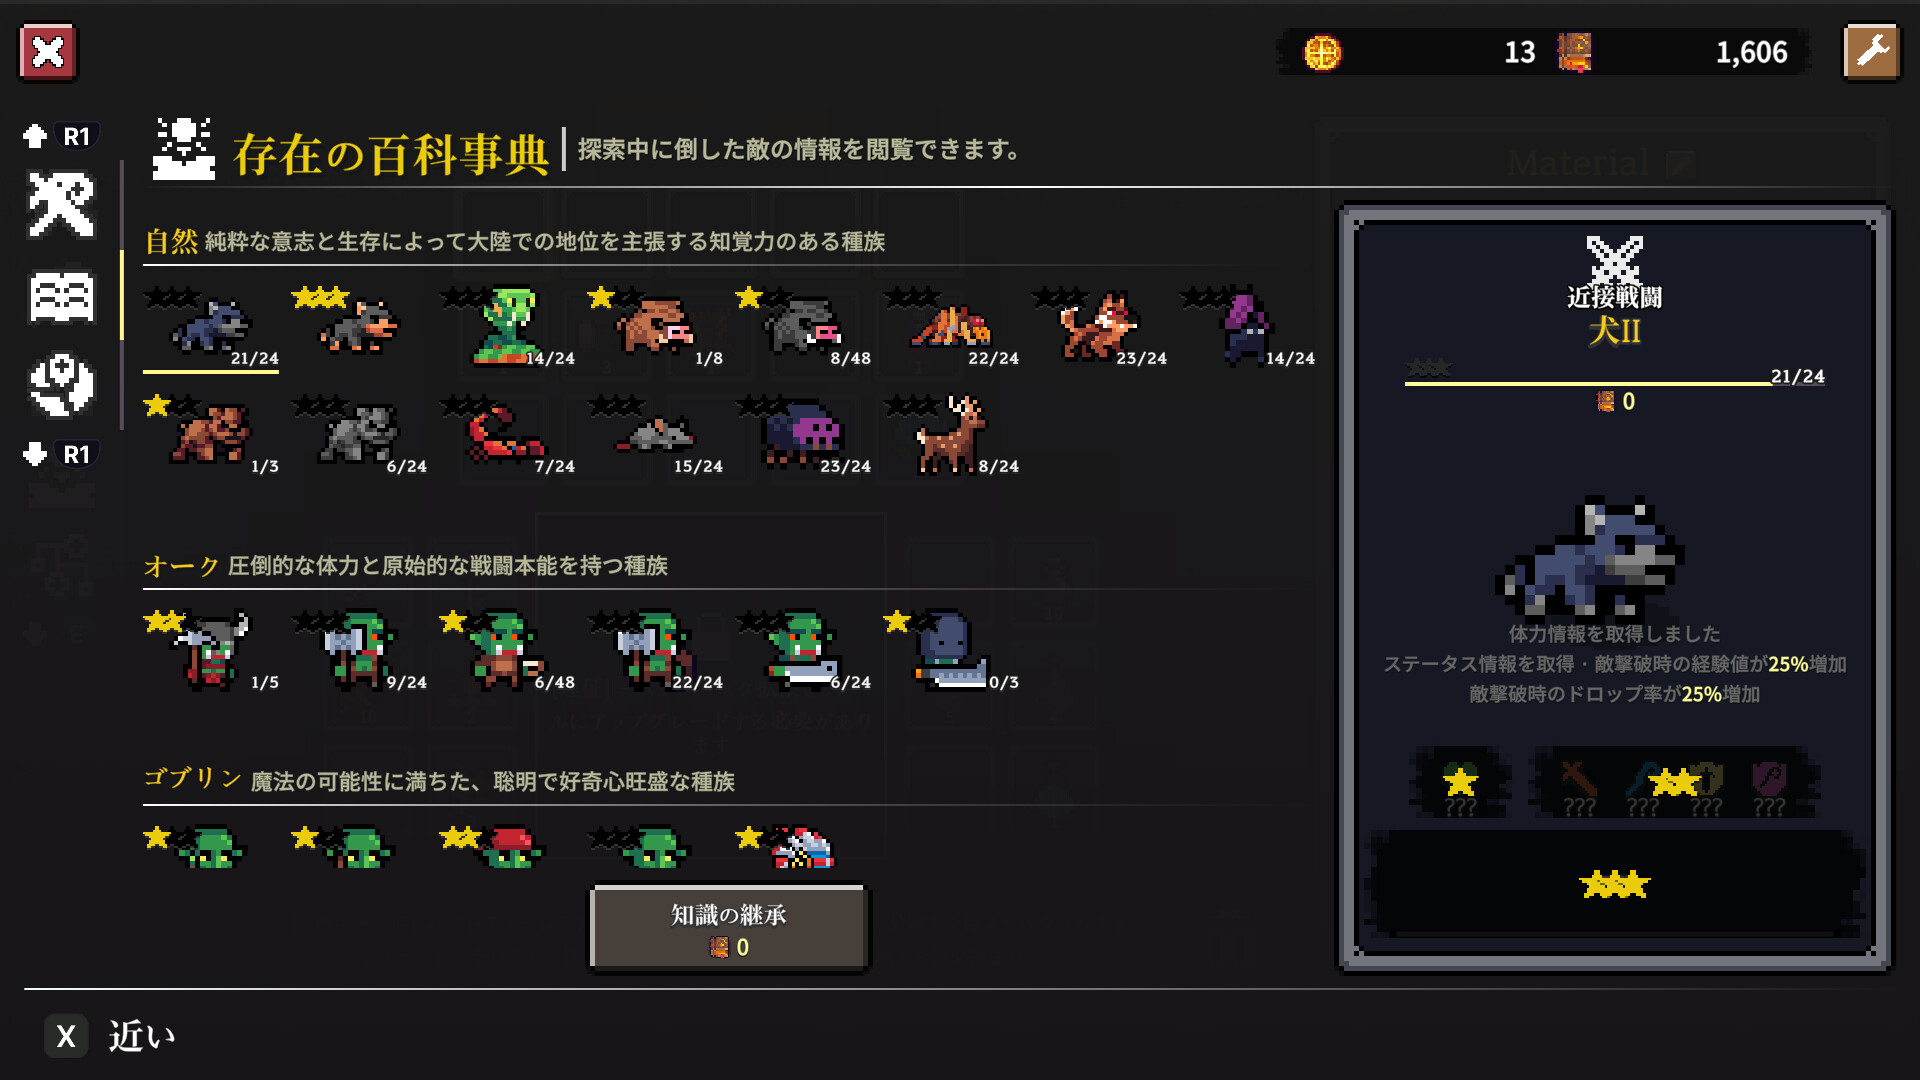This screenshot has height=1080, width=1920.
Task: Select the brown bear enemy 1/3
Action: pos(212,434)
